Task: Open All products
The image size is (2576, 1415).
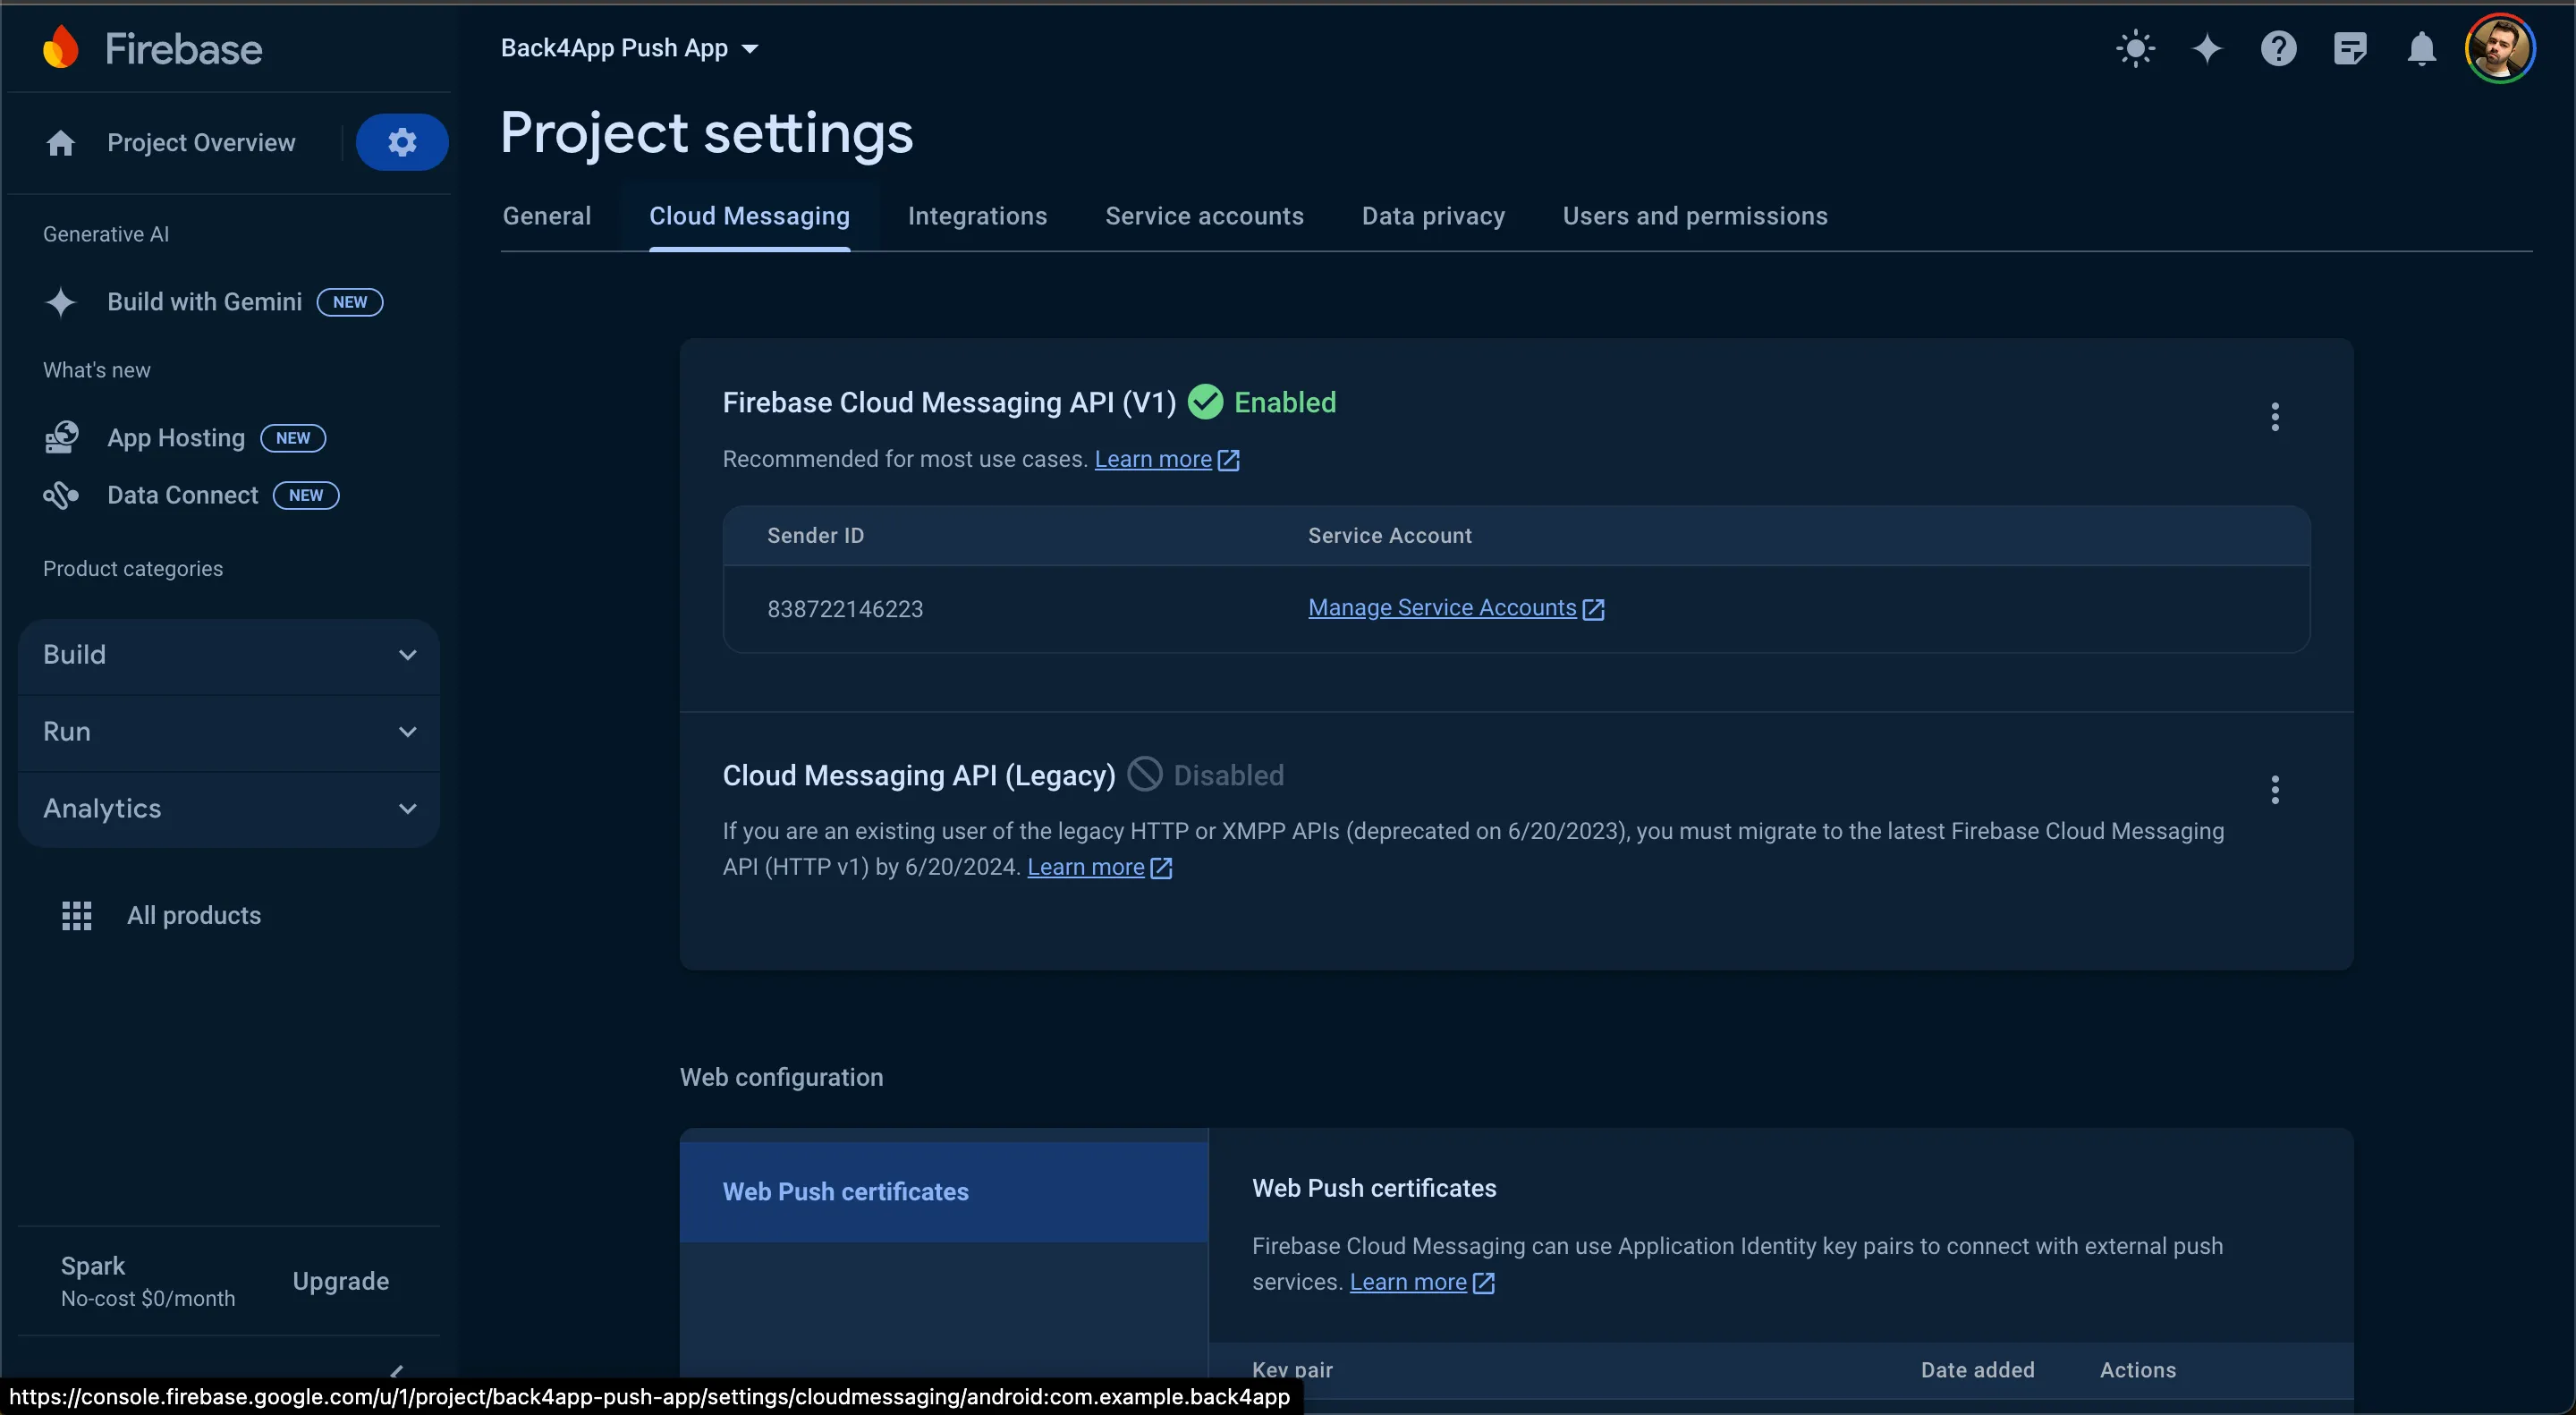Action: (x=194, y=915)
